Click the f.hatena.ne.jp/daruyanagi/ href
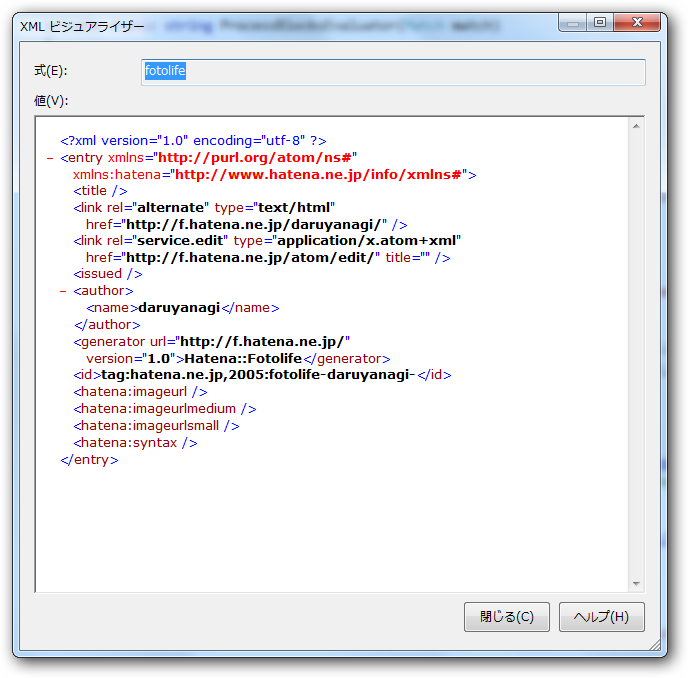The image size is (688, 678). click(x=254, y=225)
